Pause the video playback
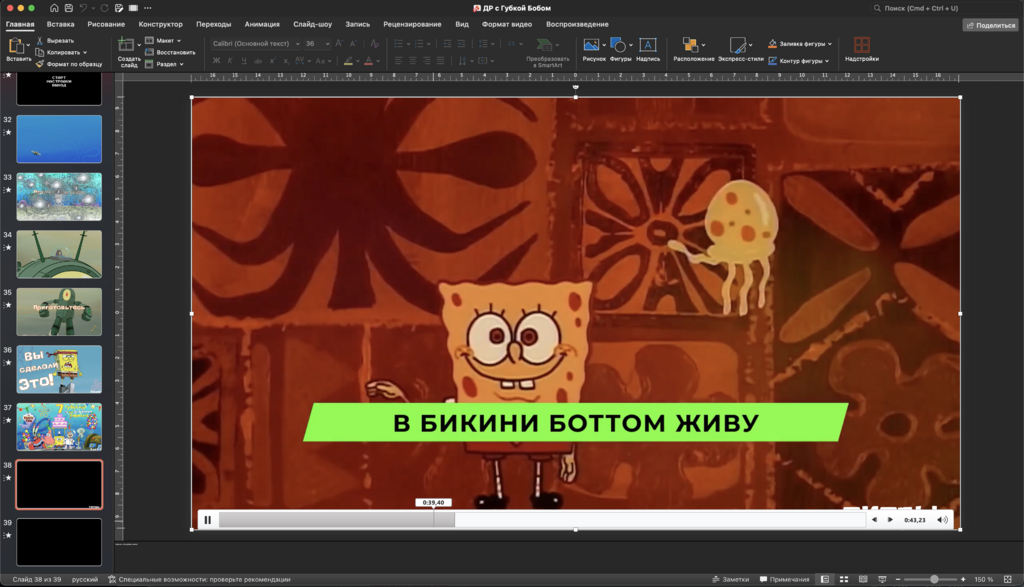 (x=208, y=520)
